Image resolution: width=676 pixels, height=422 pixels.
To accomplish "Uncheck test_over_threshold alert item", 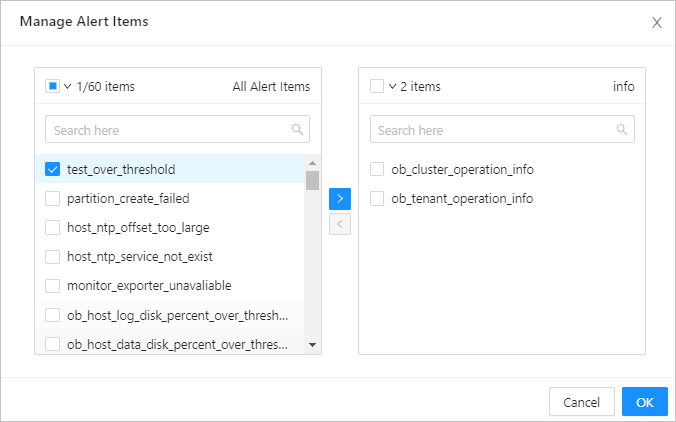I will coord(53,170).
